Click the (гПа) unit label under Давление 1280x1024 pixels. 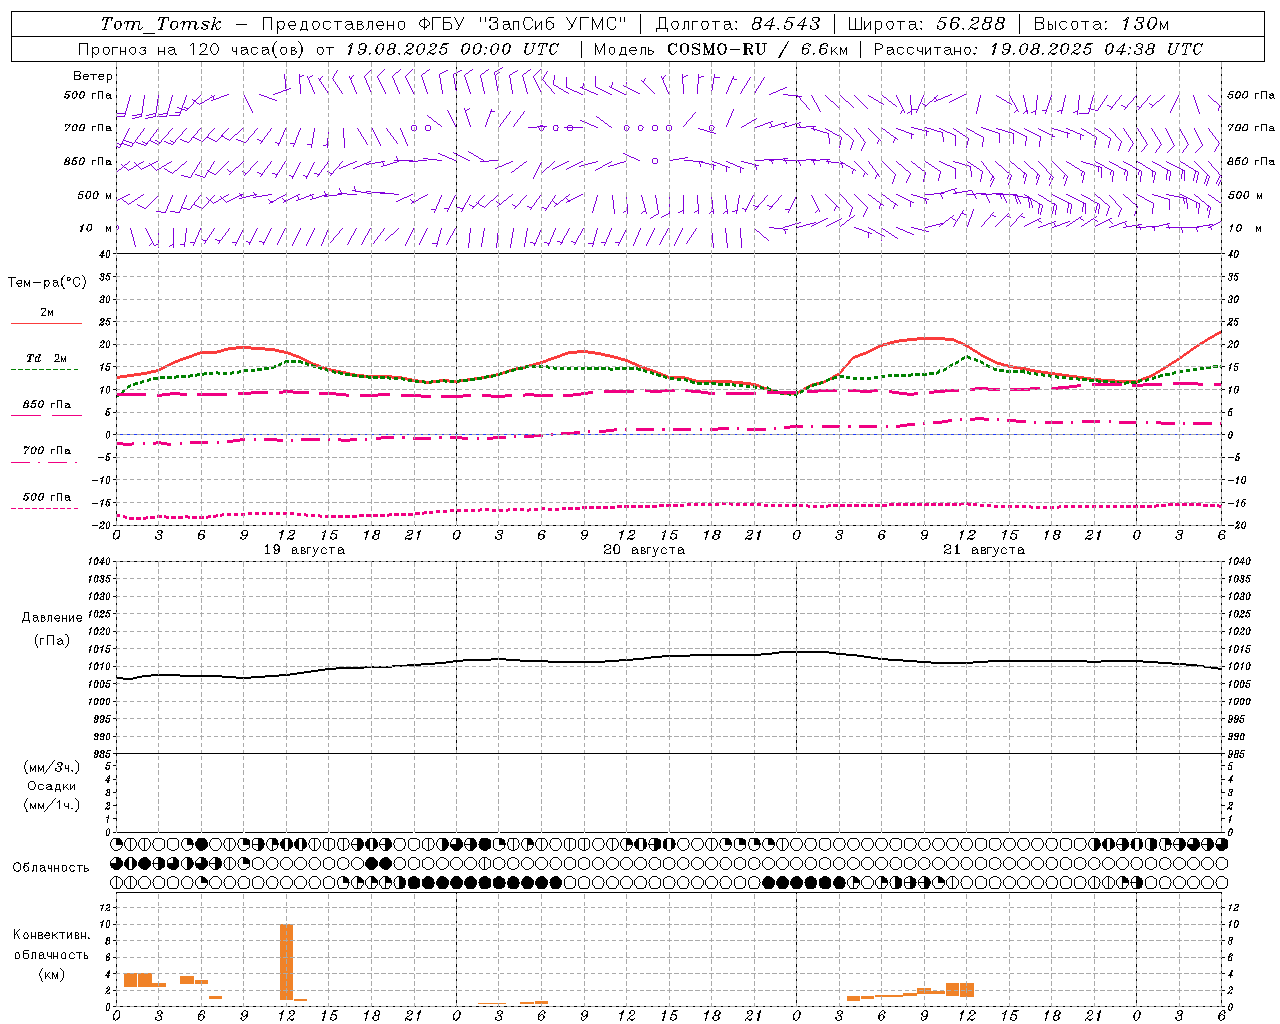coord(52,641)
